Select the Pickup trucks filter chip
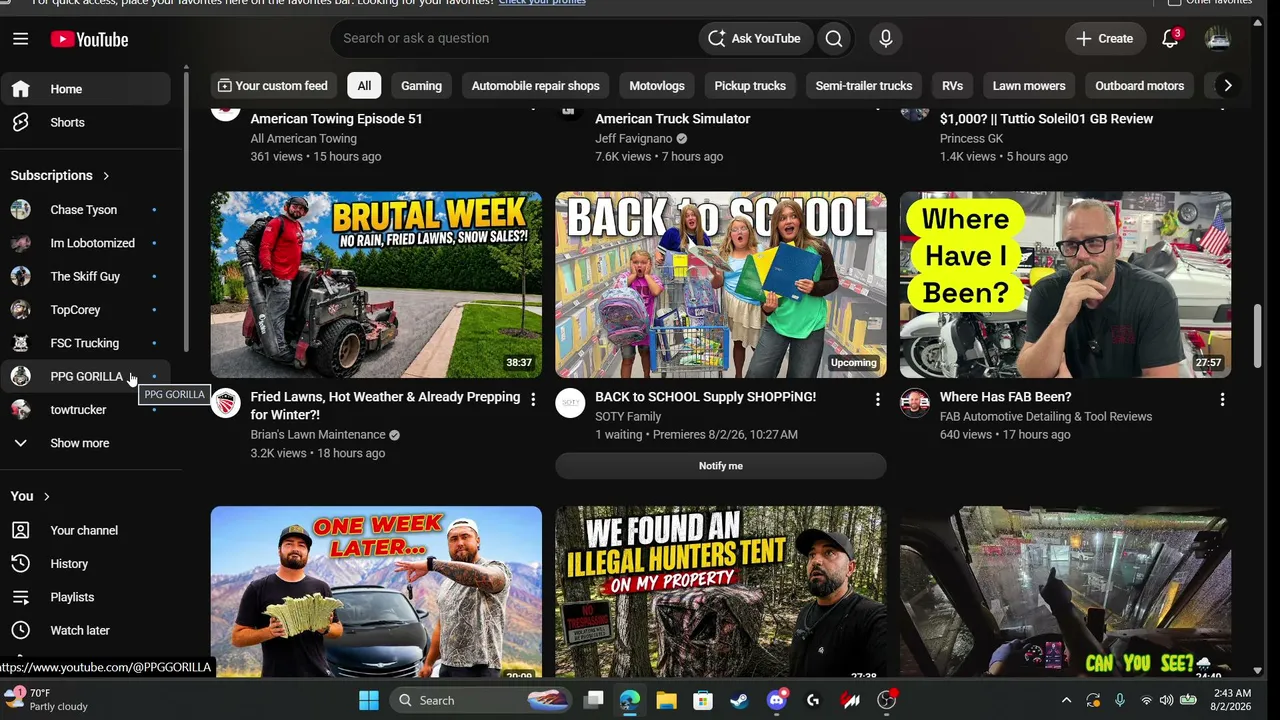Viewport: 1280px width, 720px height. 750,86
